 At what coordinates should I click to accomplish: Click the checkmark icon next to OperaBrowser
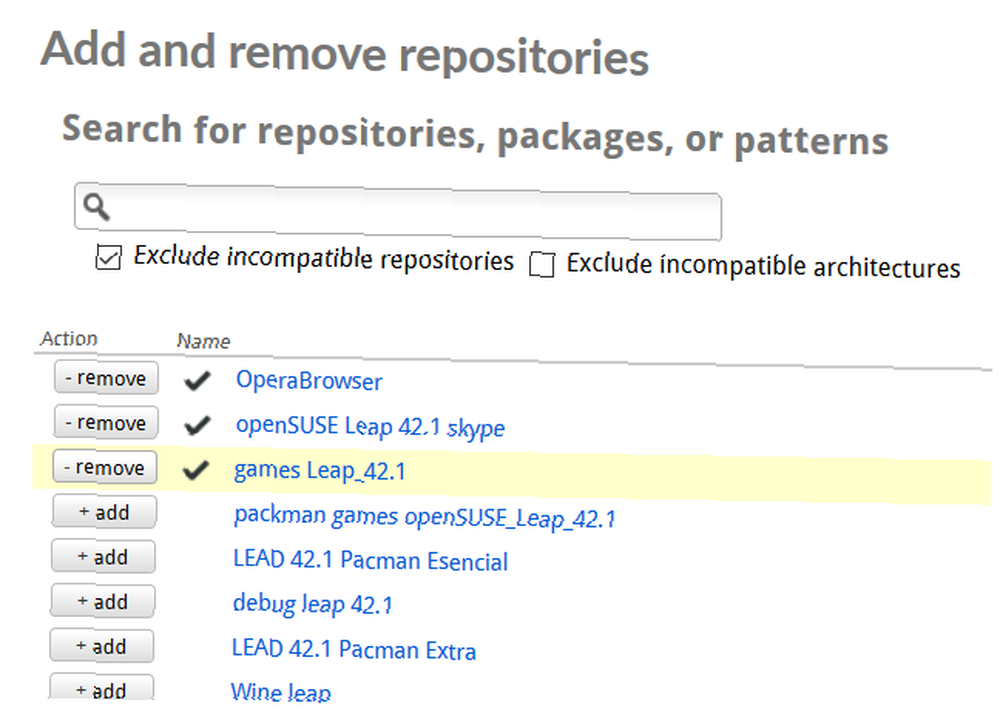[197, 380]
